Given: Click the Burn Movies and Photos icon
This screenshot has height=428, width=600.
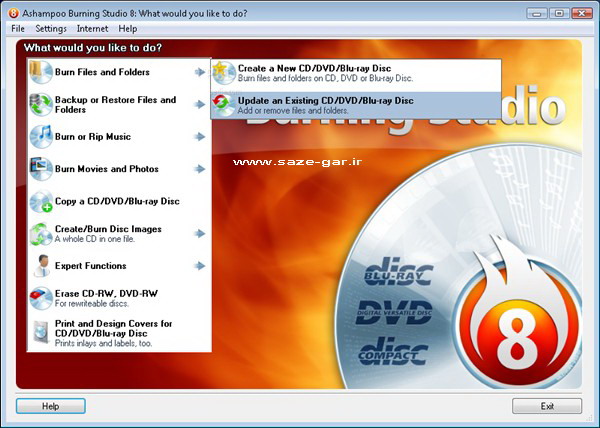Looking at the screenshot, I should (41, 169).
